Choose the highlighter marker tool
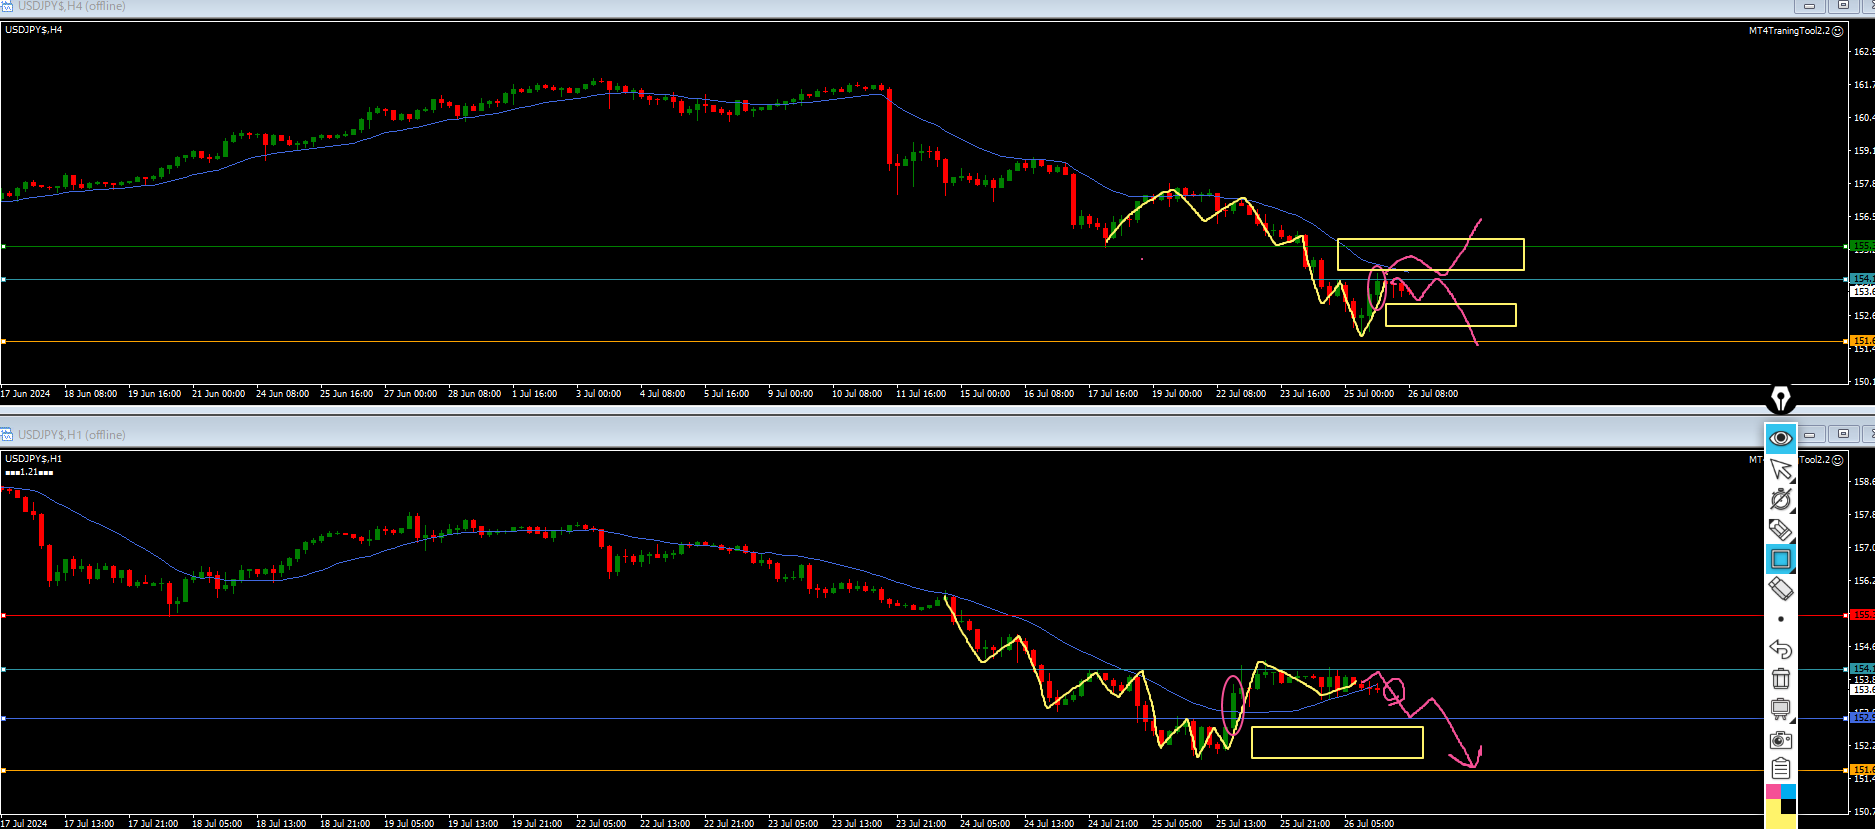 point(1780,529)
